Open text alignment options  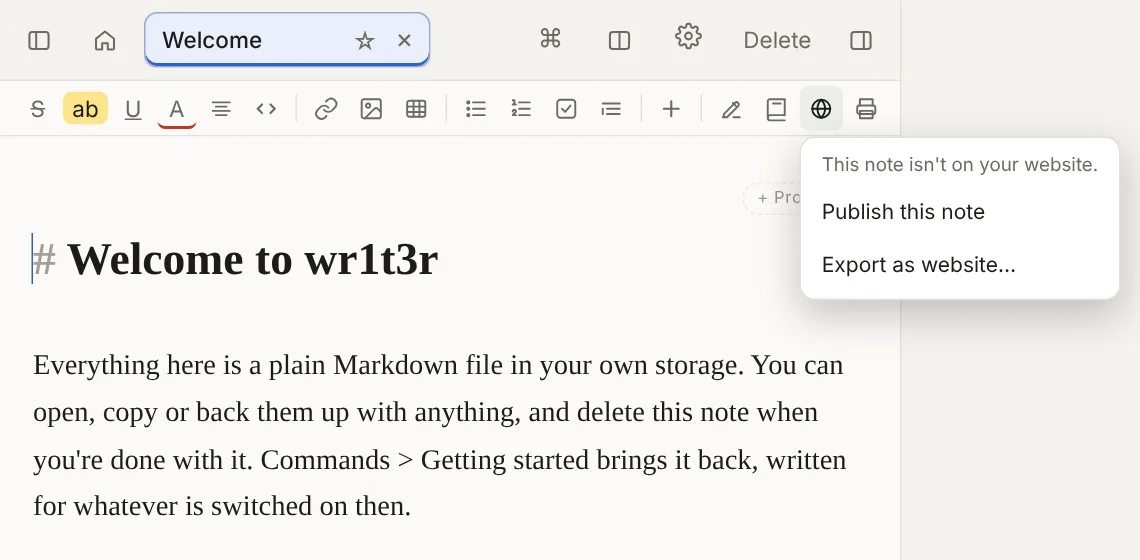click(x=221, y=109)
